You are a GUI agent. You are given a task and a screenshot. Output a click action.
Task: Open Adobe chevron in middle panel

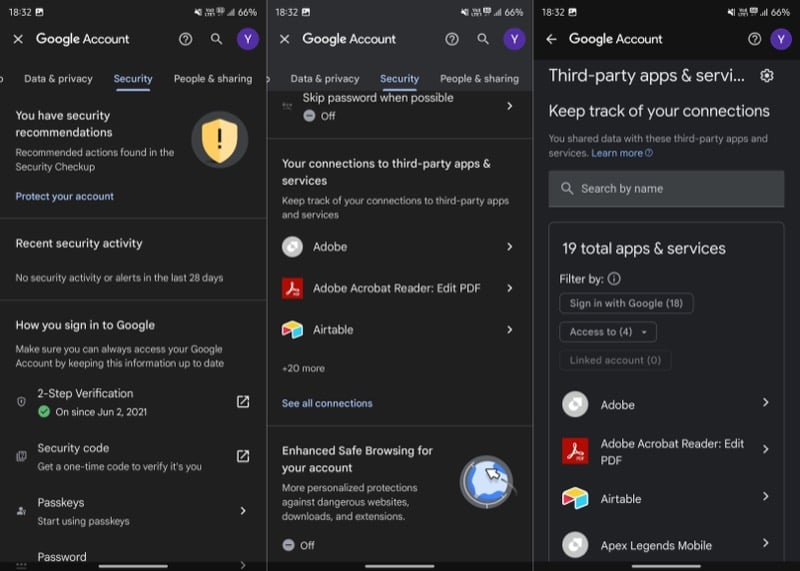click(510, 247)
